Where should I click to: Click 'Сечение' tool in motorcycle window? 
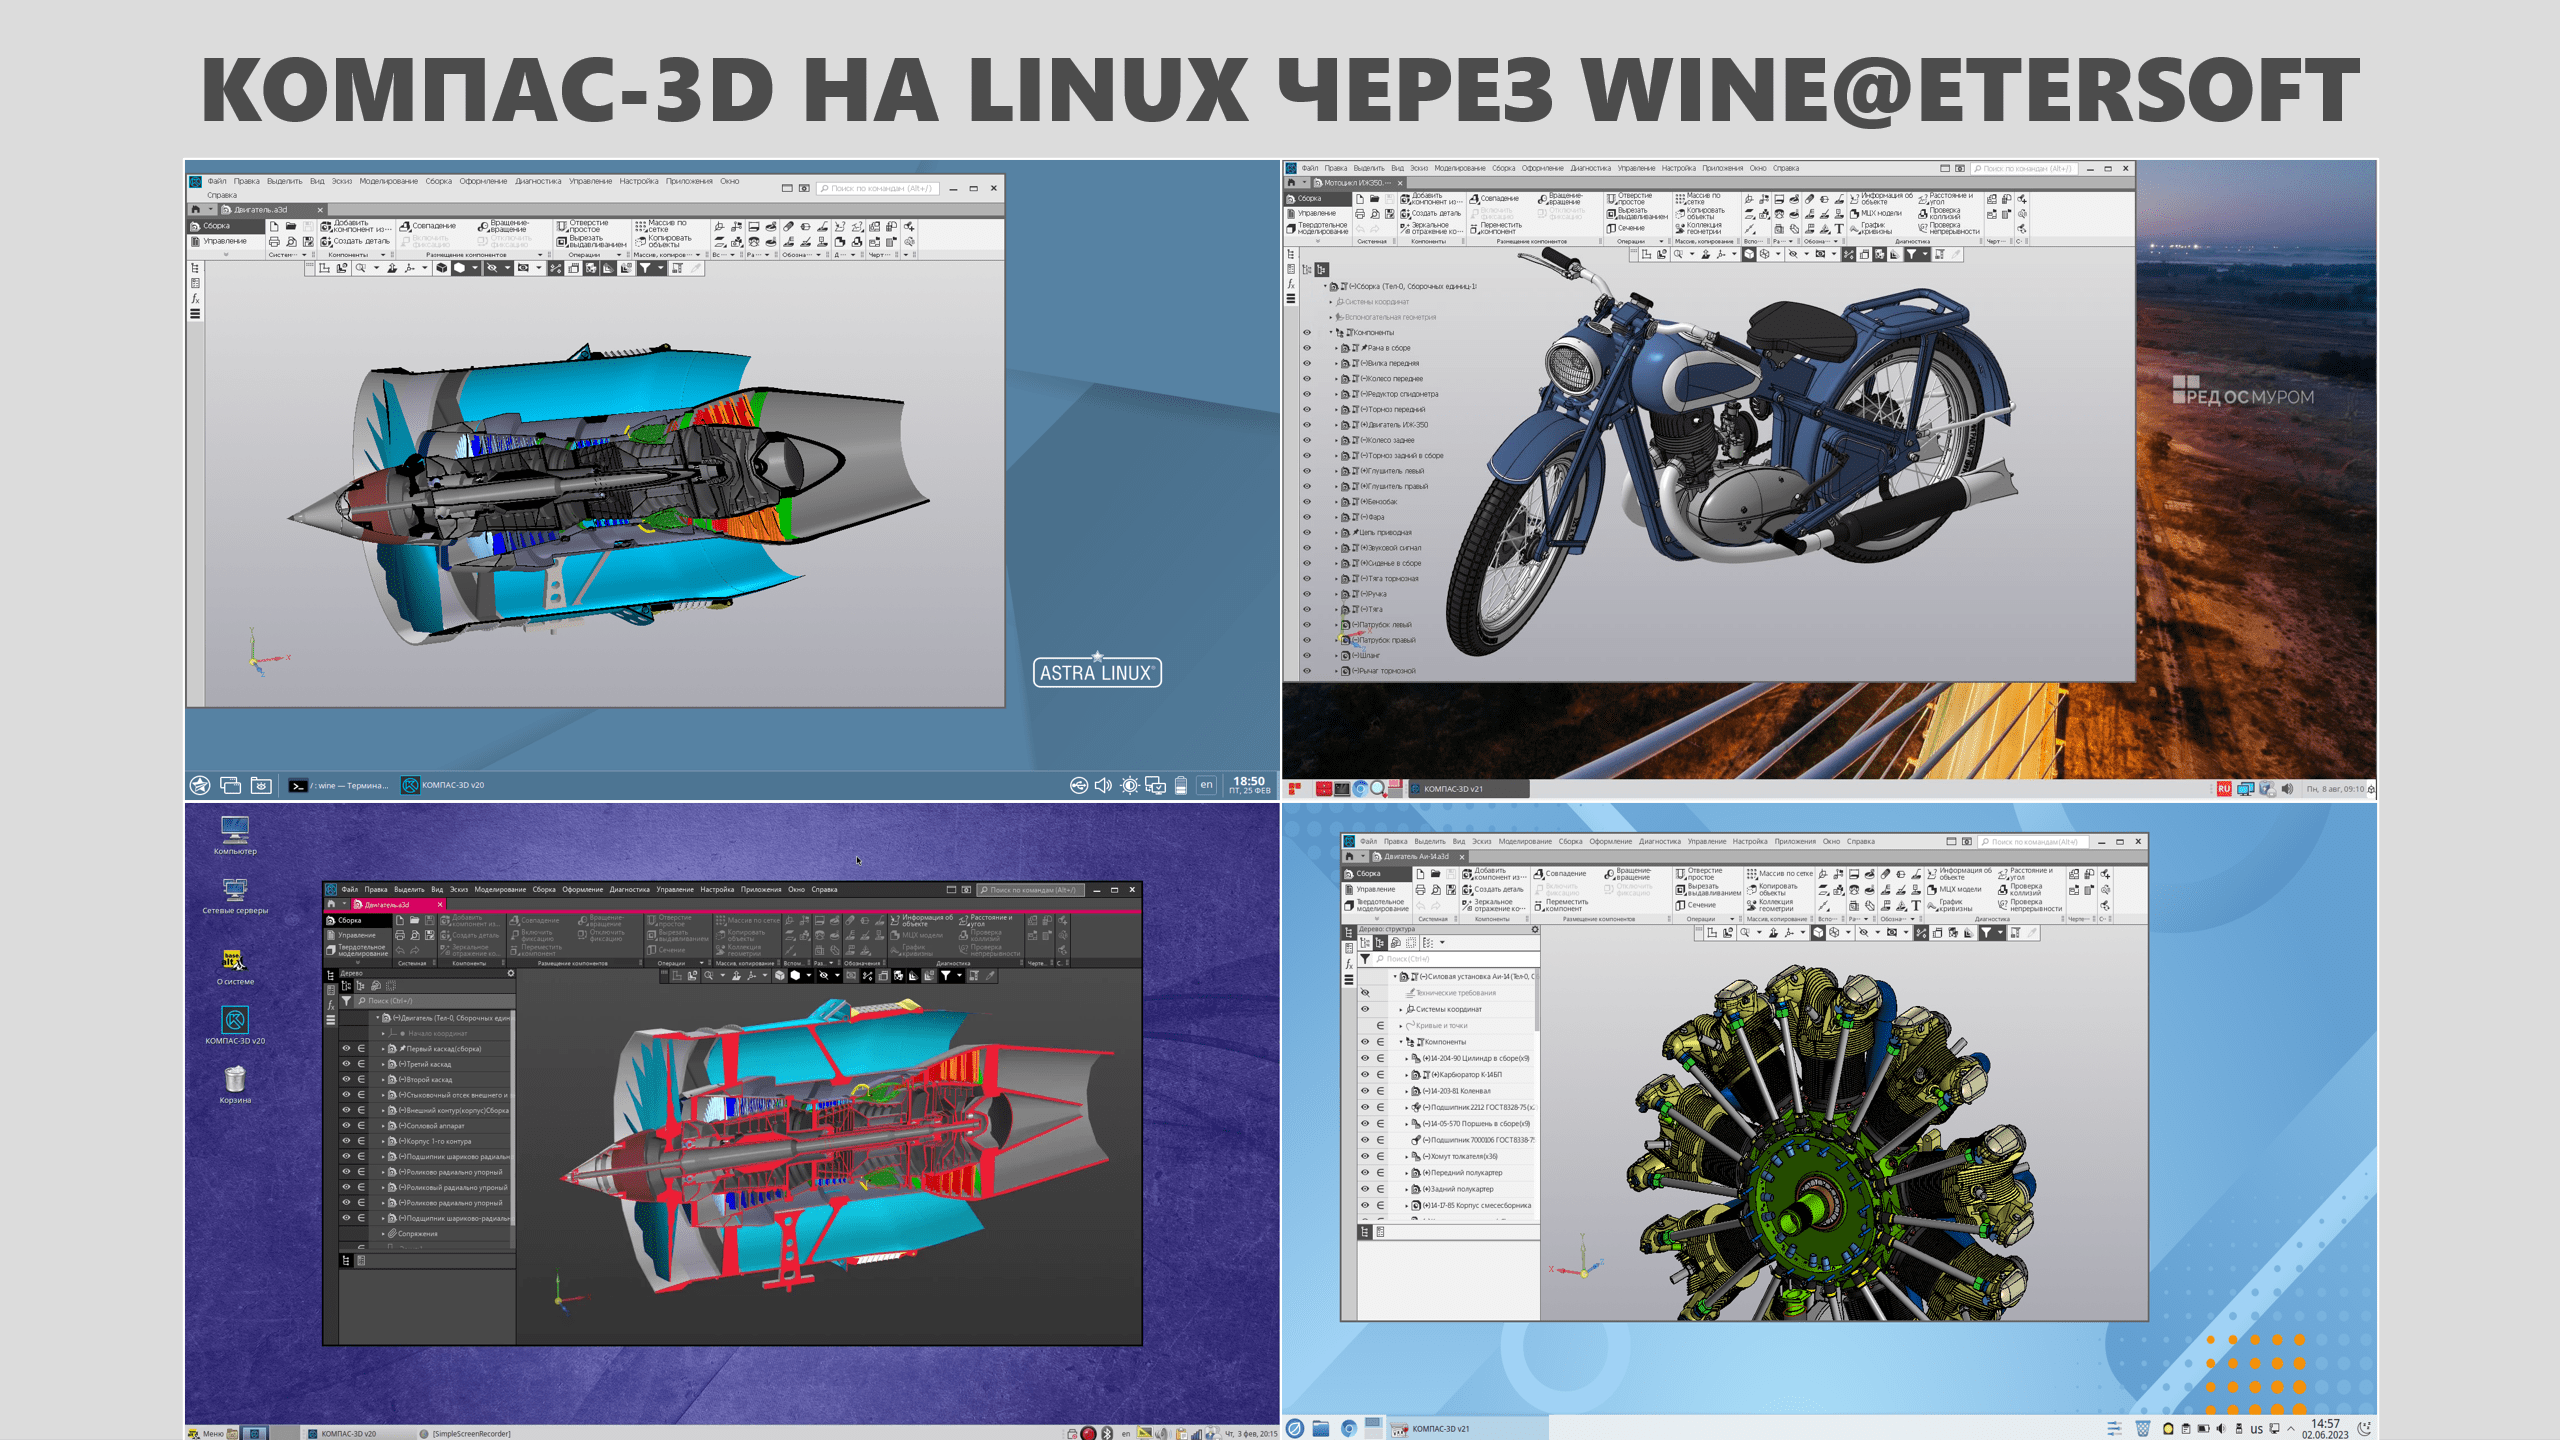point(1626,228)
